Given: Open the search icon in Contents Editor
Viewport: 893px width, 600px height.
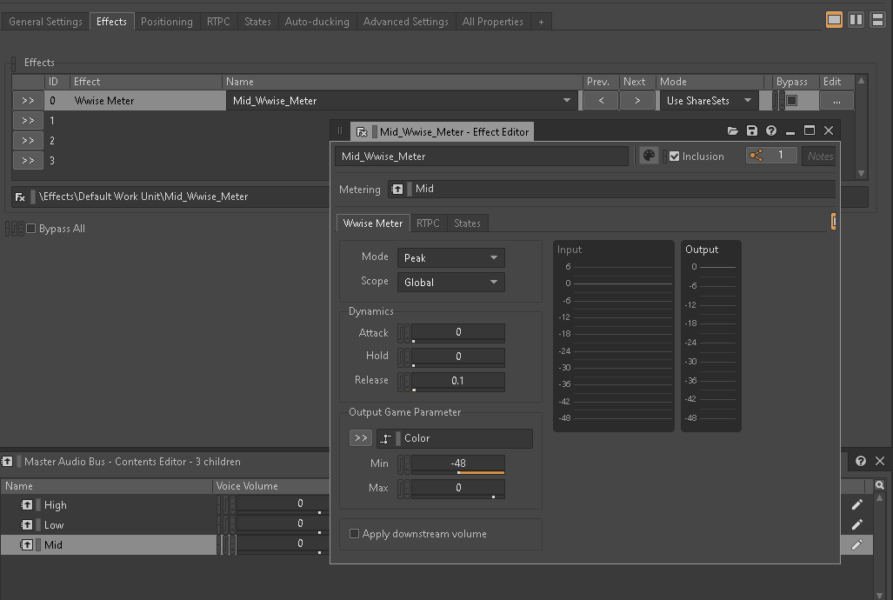Looking at the screenshot, I should point(879,486).
